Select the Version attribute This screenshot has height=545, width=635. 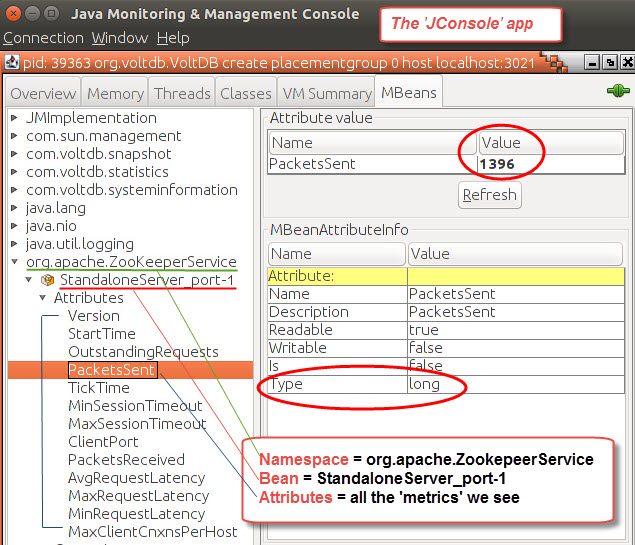click(94, 316)
